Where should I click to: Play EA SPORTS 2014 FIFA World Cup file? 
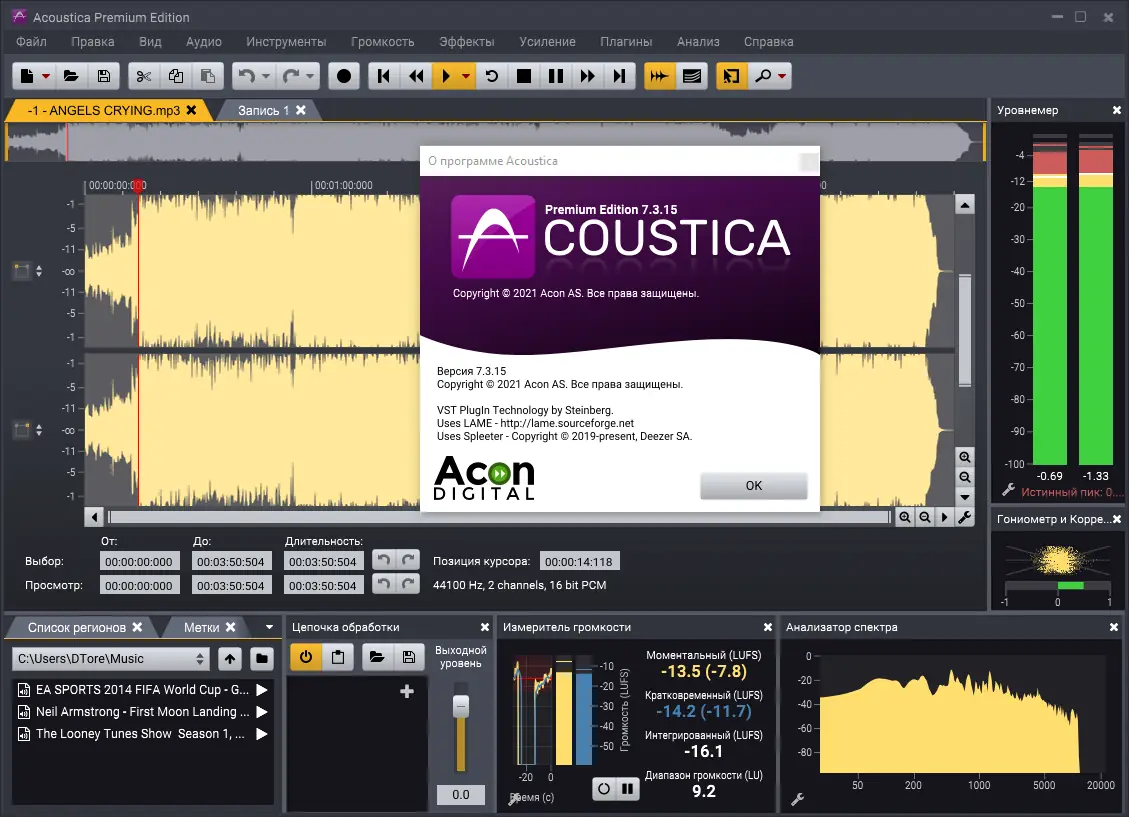[262, 690]
